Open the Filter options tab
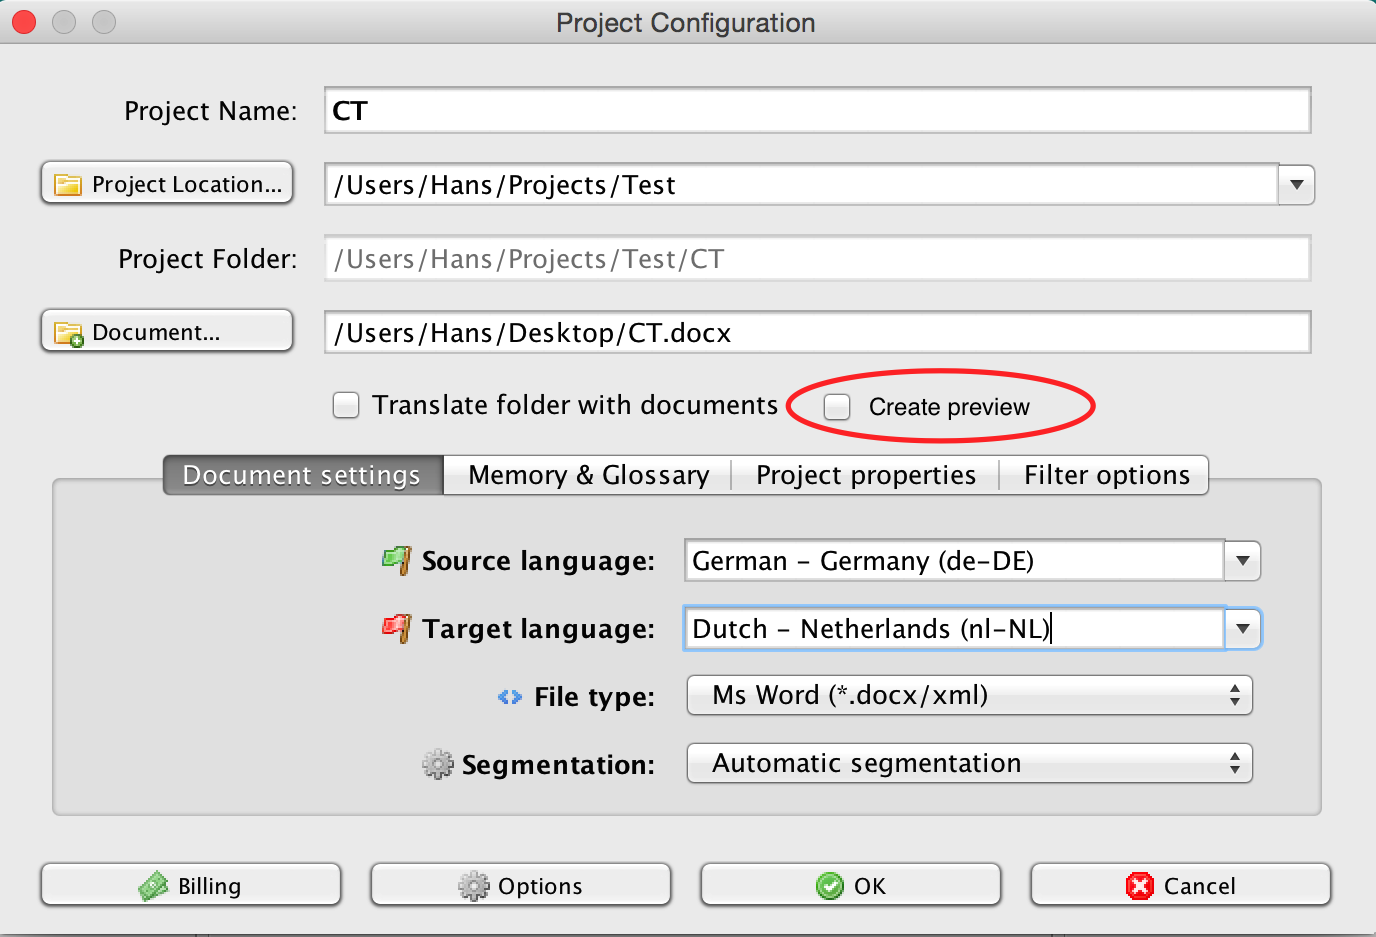 [x=1106, y=475]
